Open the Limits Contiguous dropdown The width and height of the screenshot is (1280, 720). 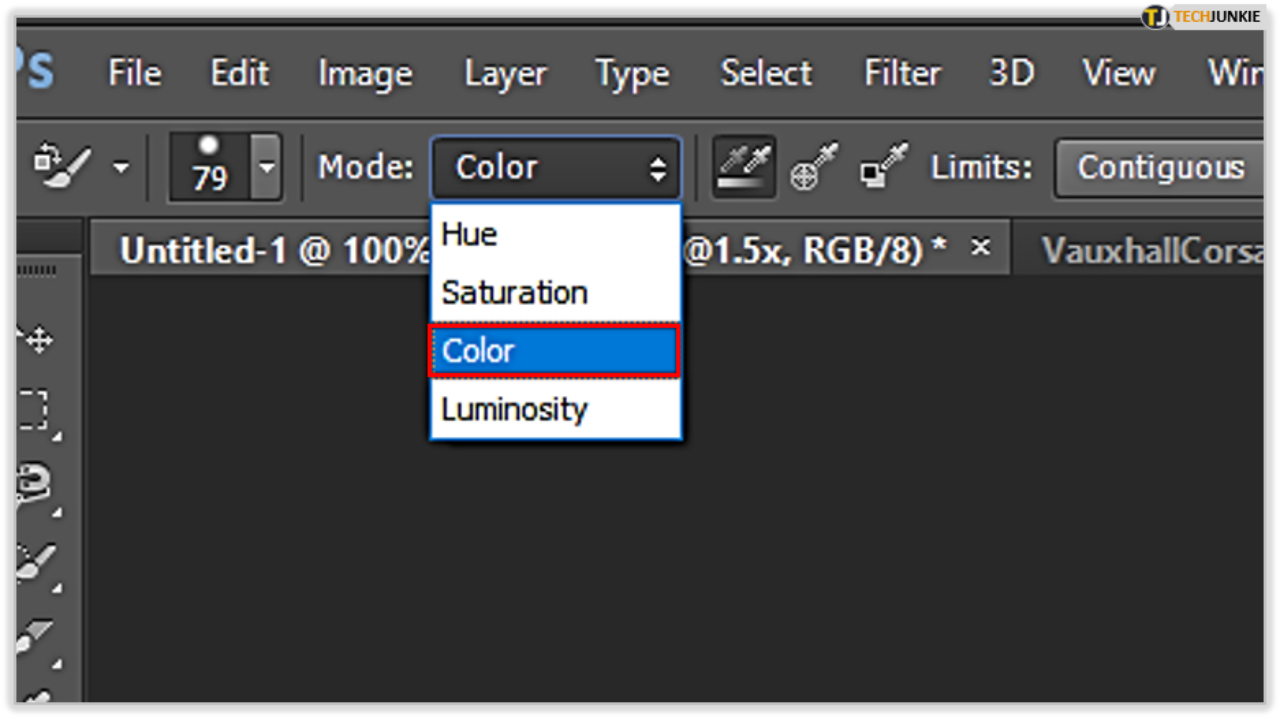[1160, 168]
